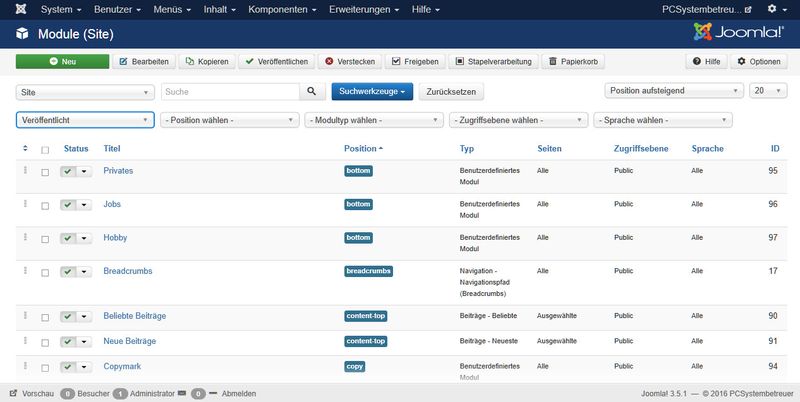Image resolution: width=800 pixels, height=402 pixels.
Task: Open the PCSystembetreu... site link
Action: [x=707, y=9]
